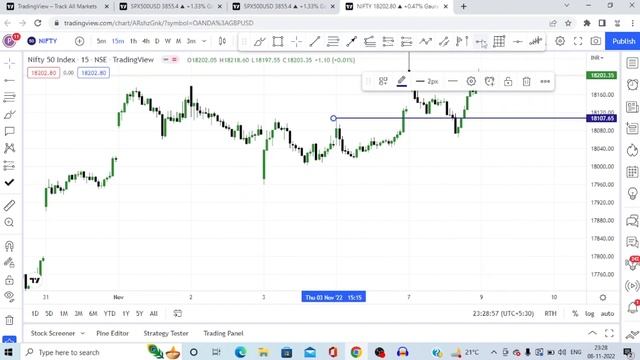Viewport: 640px width, 360px height.
Task: Open line style selector in drawing toolbar
Action: (x=453, y=81)
